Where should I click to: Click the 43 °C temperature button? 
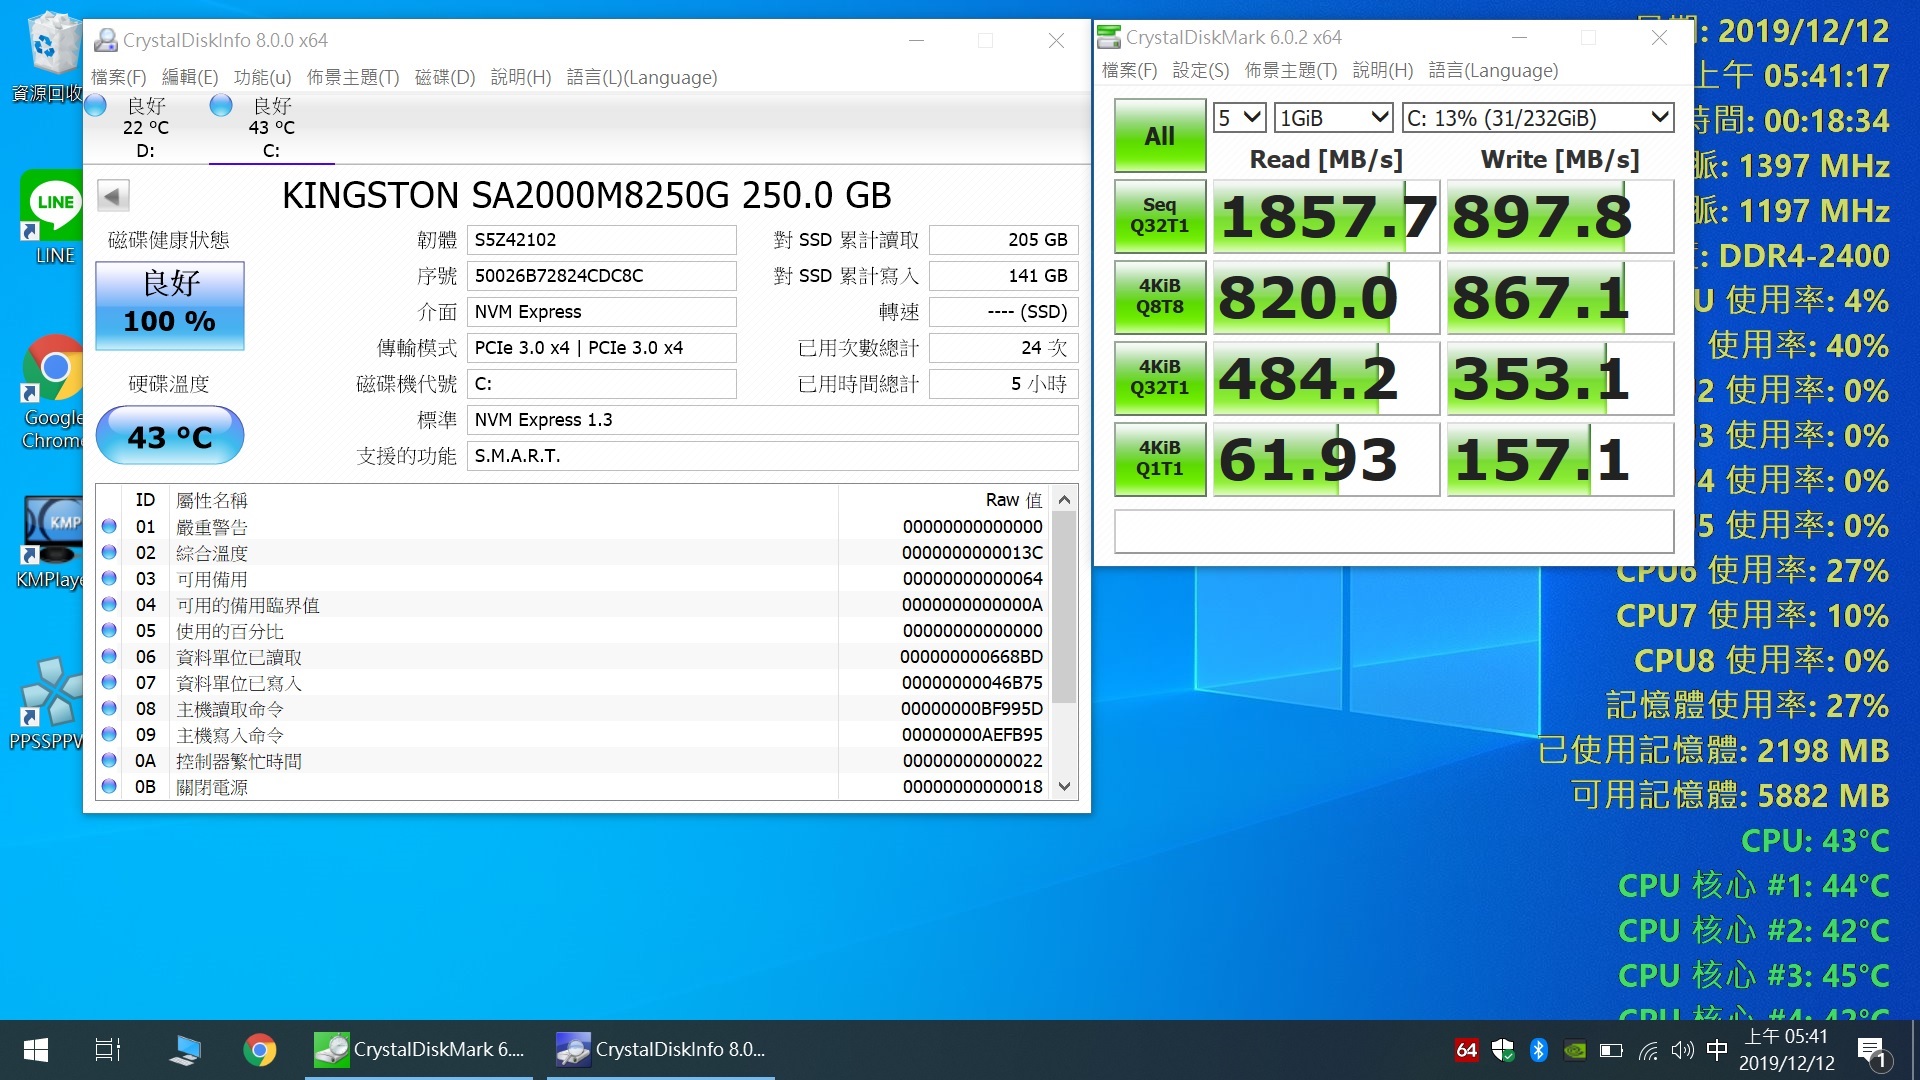[170, 436]
